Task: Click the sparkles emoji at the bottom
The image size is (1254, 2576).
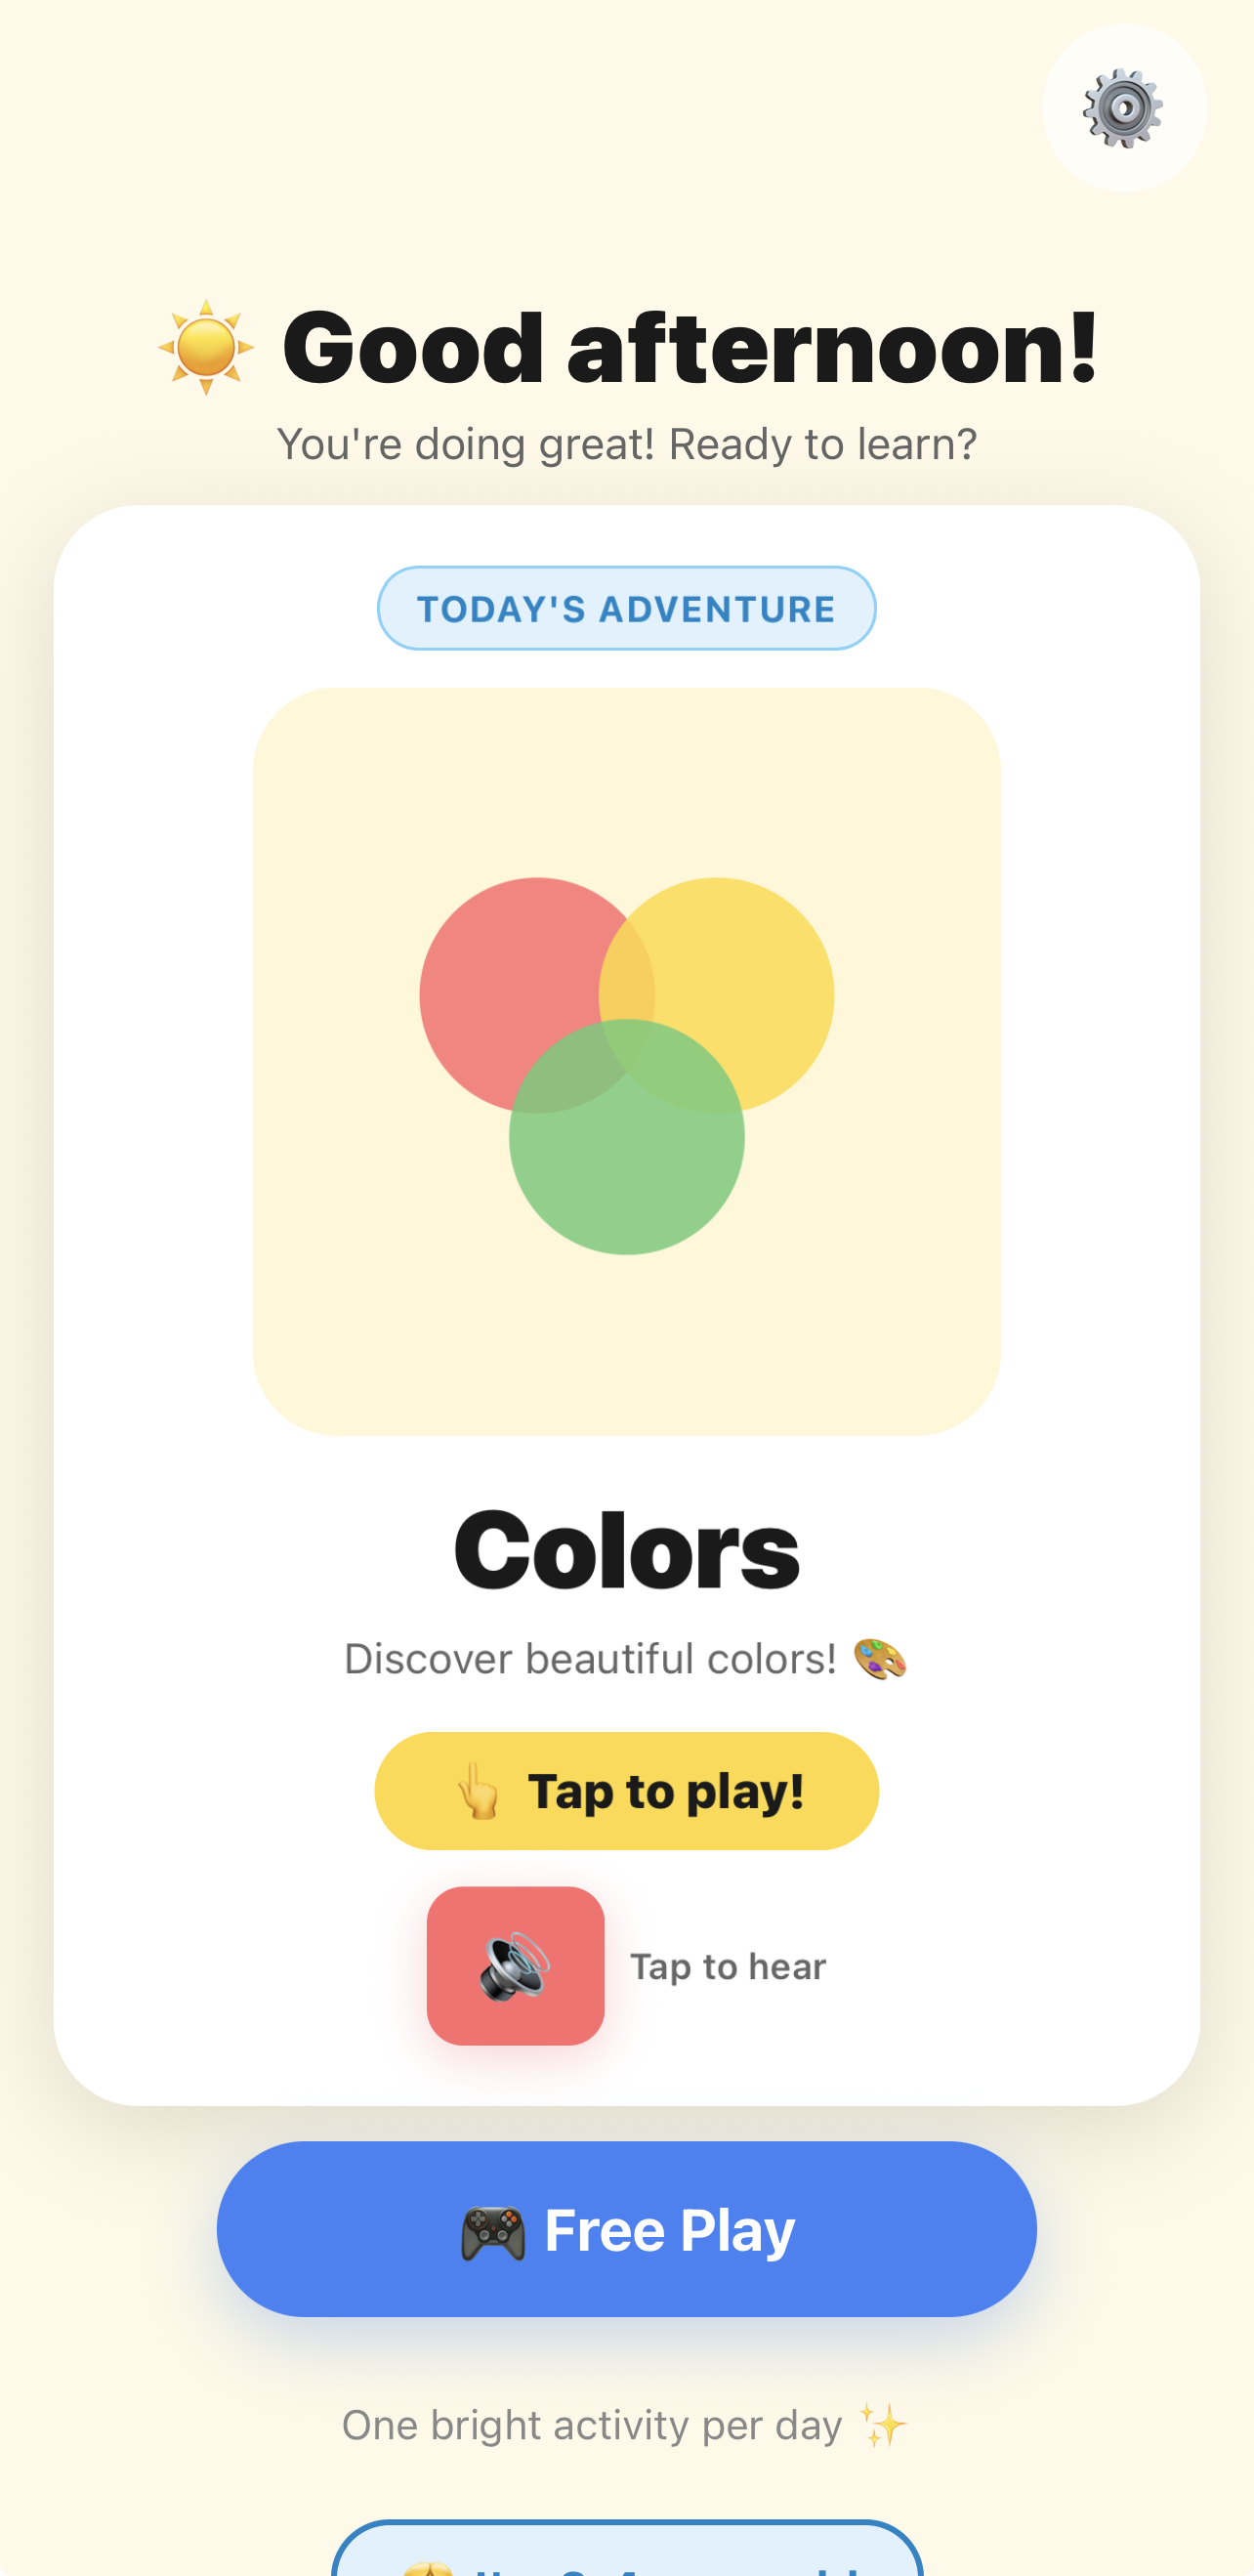Action: pos(883,2426)
